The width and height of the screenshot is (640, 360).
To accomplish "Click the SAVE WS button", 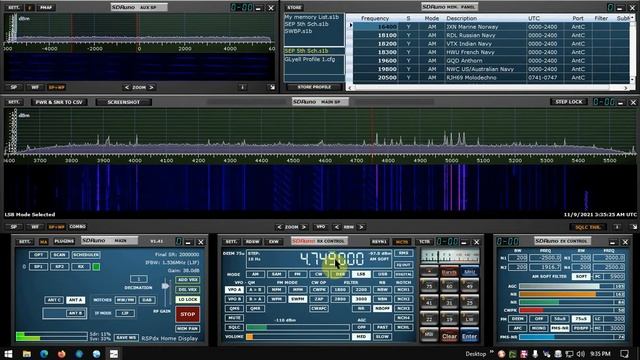I will click(x=126, y=338).
